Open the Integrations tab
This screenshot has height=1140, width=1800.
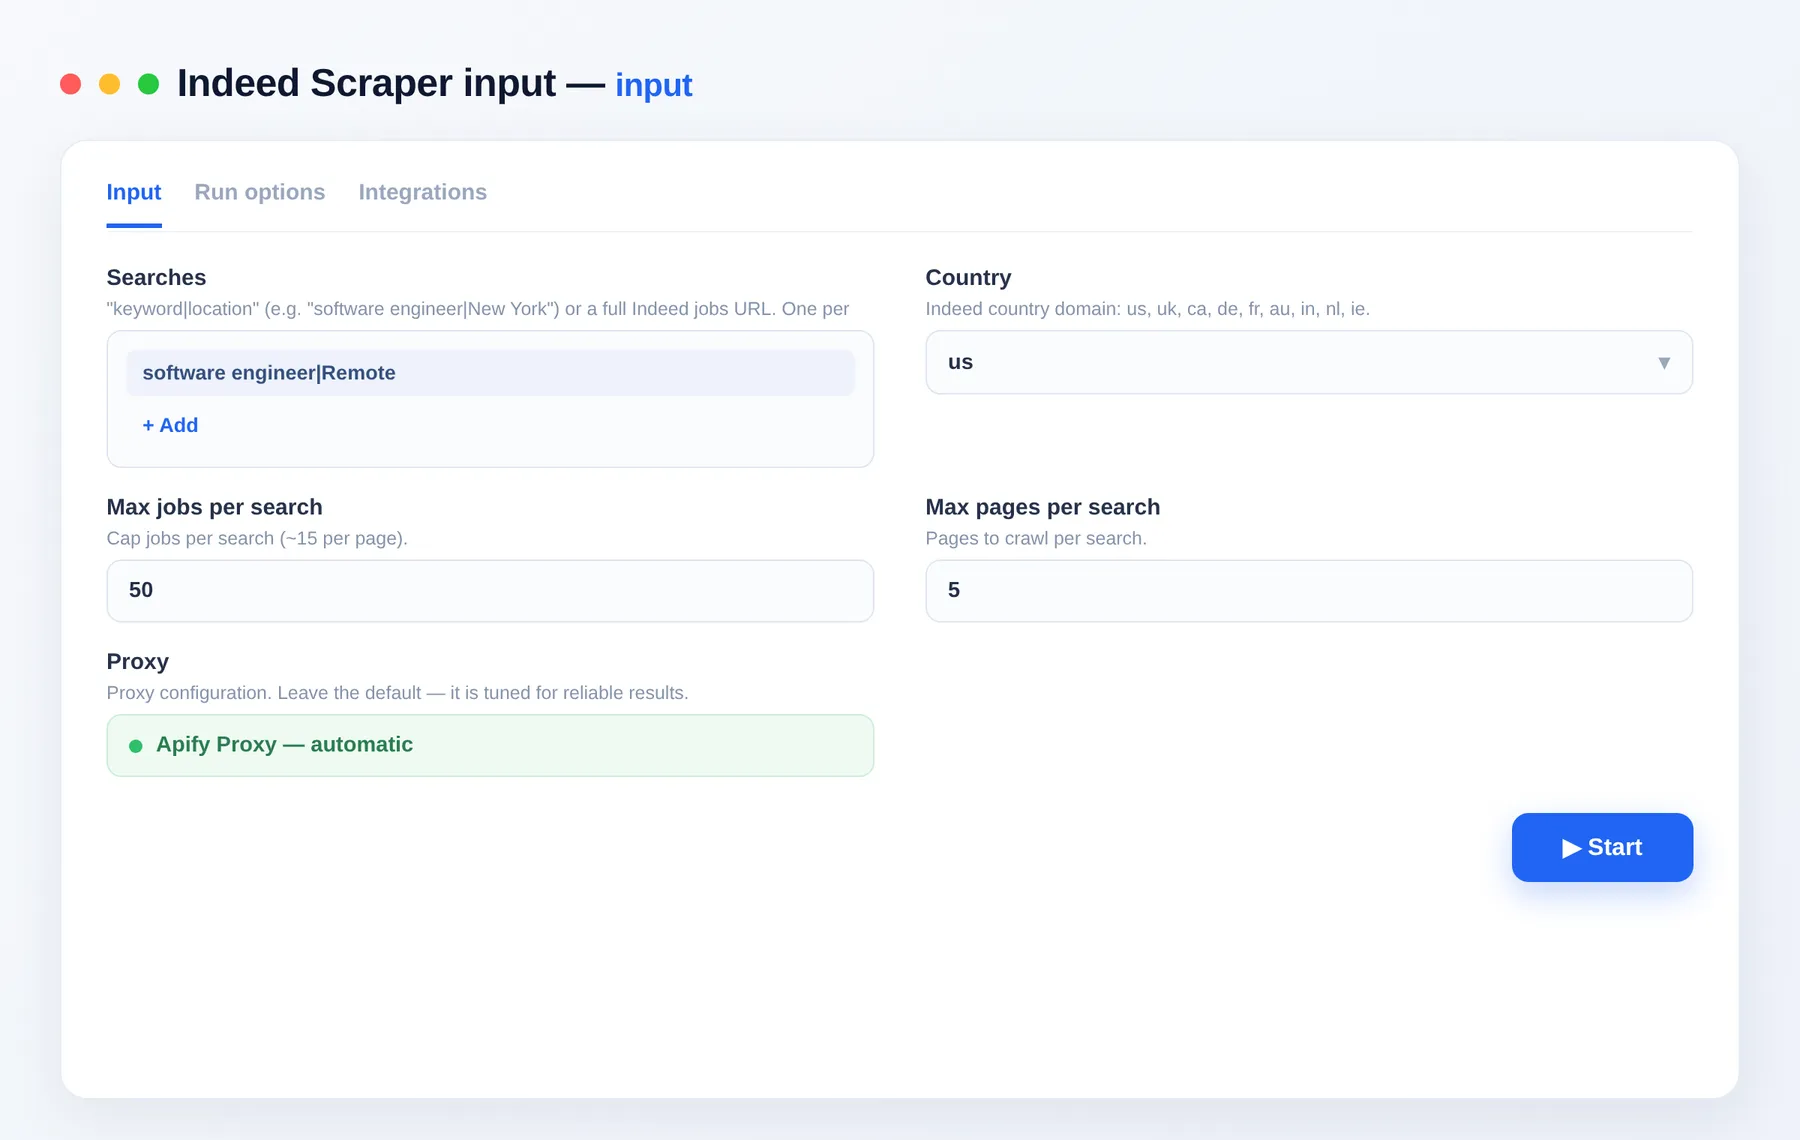pos(423,192)
